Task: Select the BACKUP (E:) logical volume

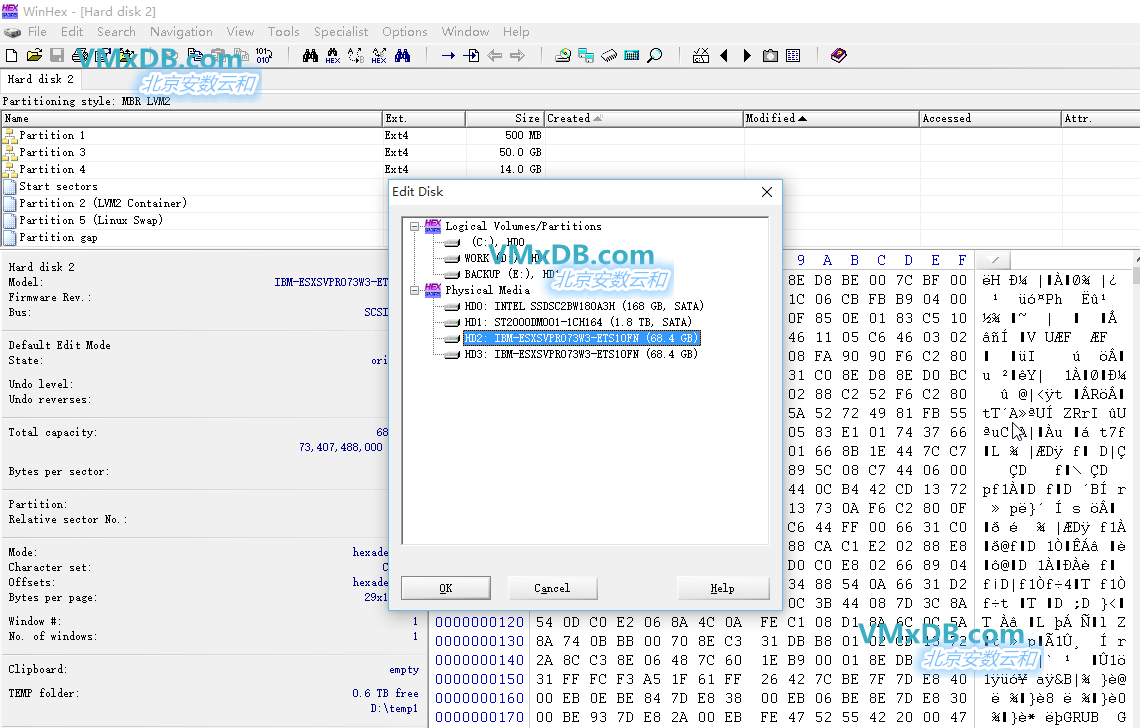Action: pyautogui.click(x=511, y=274)
